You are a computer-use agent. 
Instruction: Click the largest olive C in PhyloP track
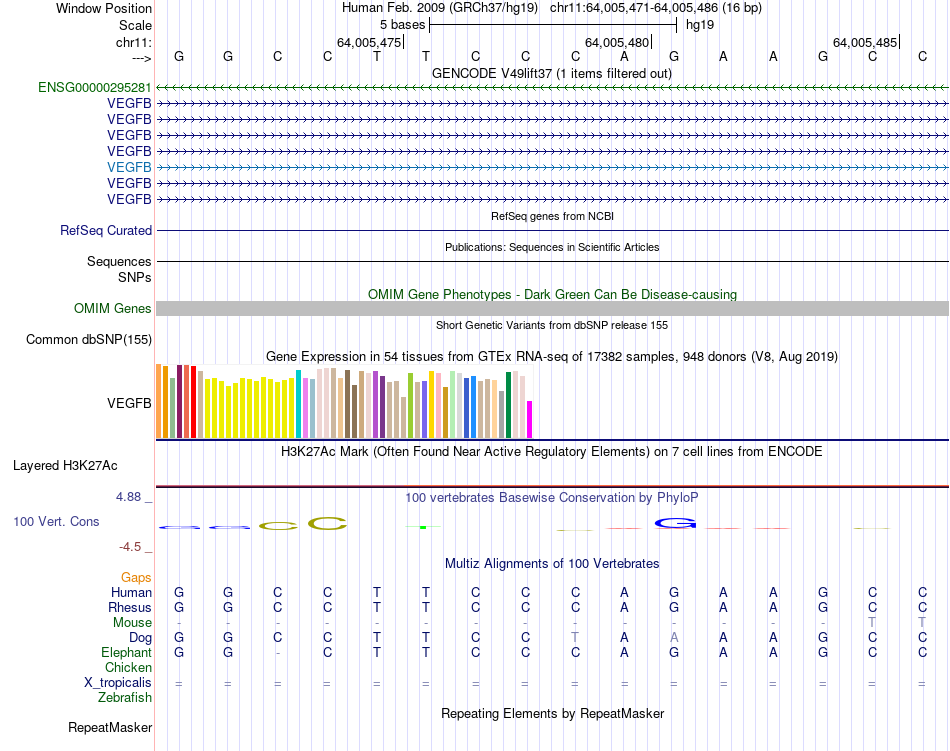pos(327,524)
